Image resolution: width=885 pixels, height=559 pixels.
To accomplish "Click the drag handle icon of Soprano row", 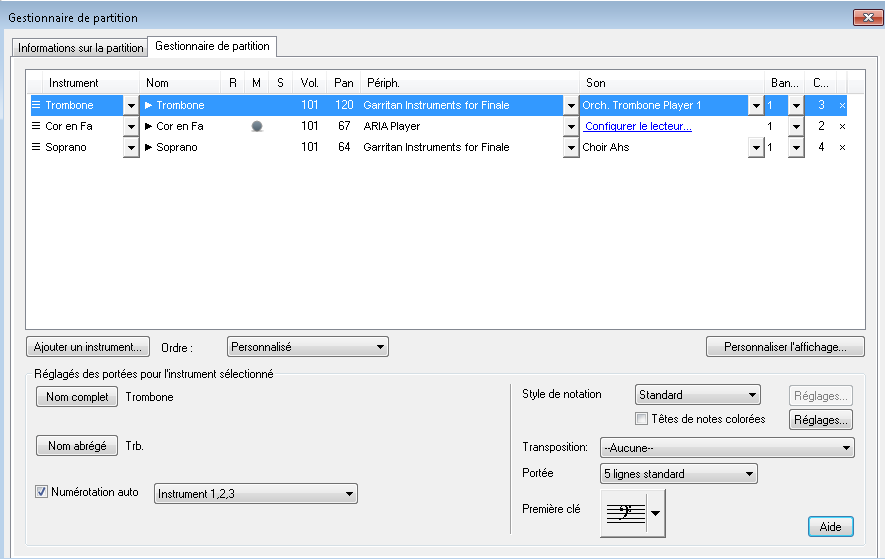I will (37, 147).
